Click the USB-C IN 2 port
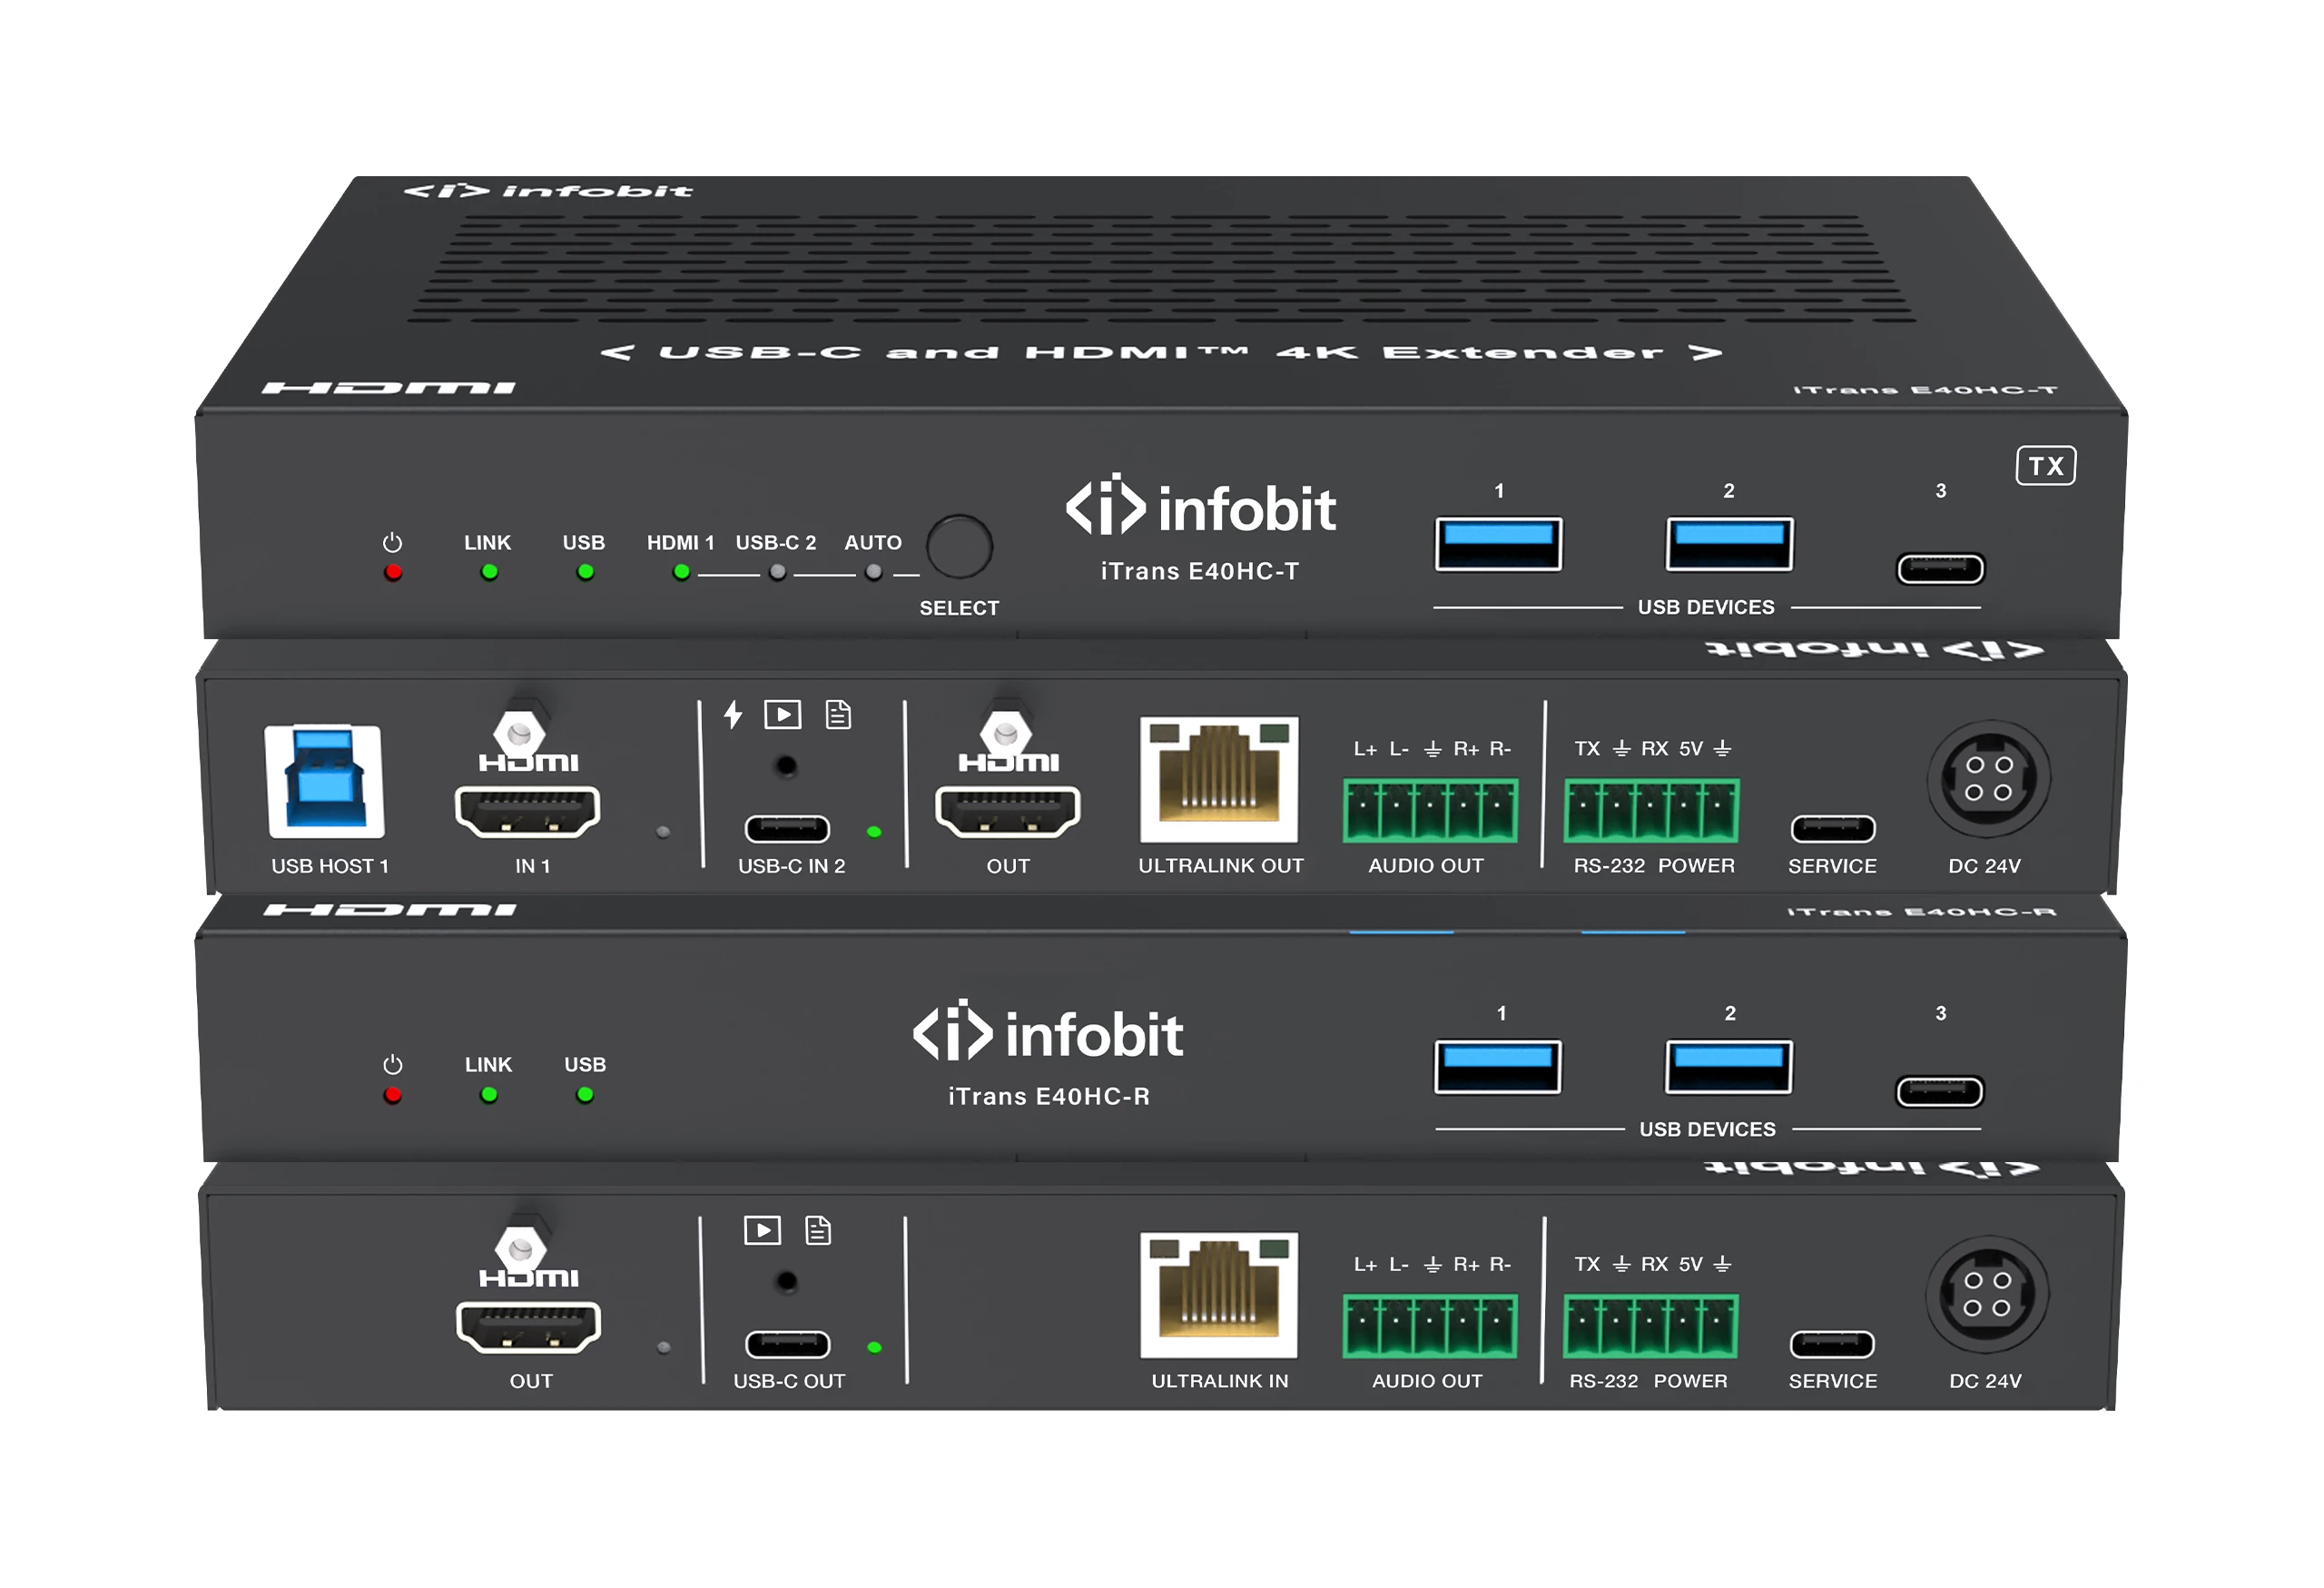The height and width of the screenshot is (1588, 2324). [x=787, y=829]
